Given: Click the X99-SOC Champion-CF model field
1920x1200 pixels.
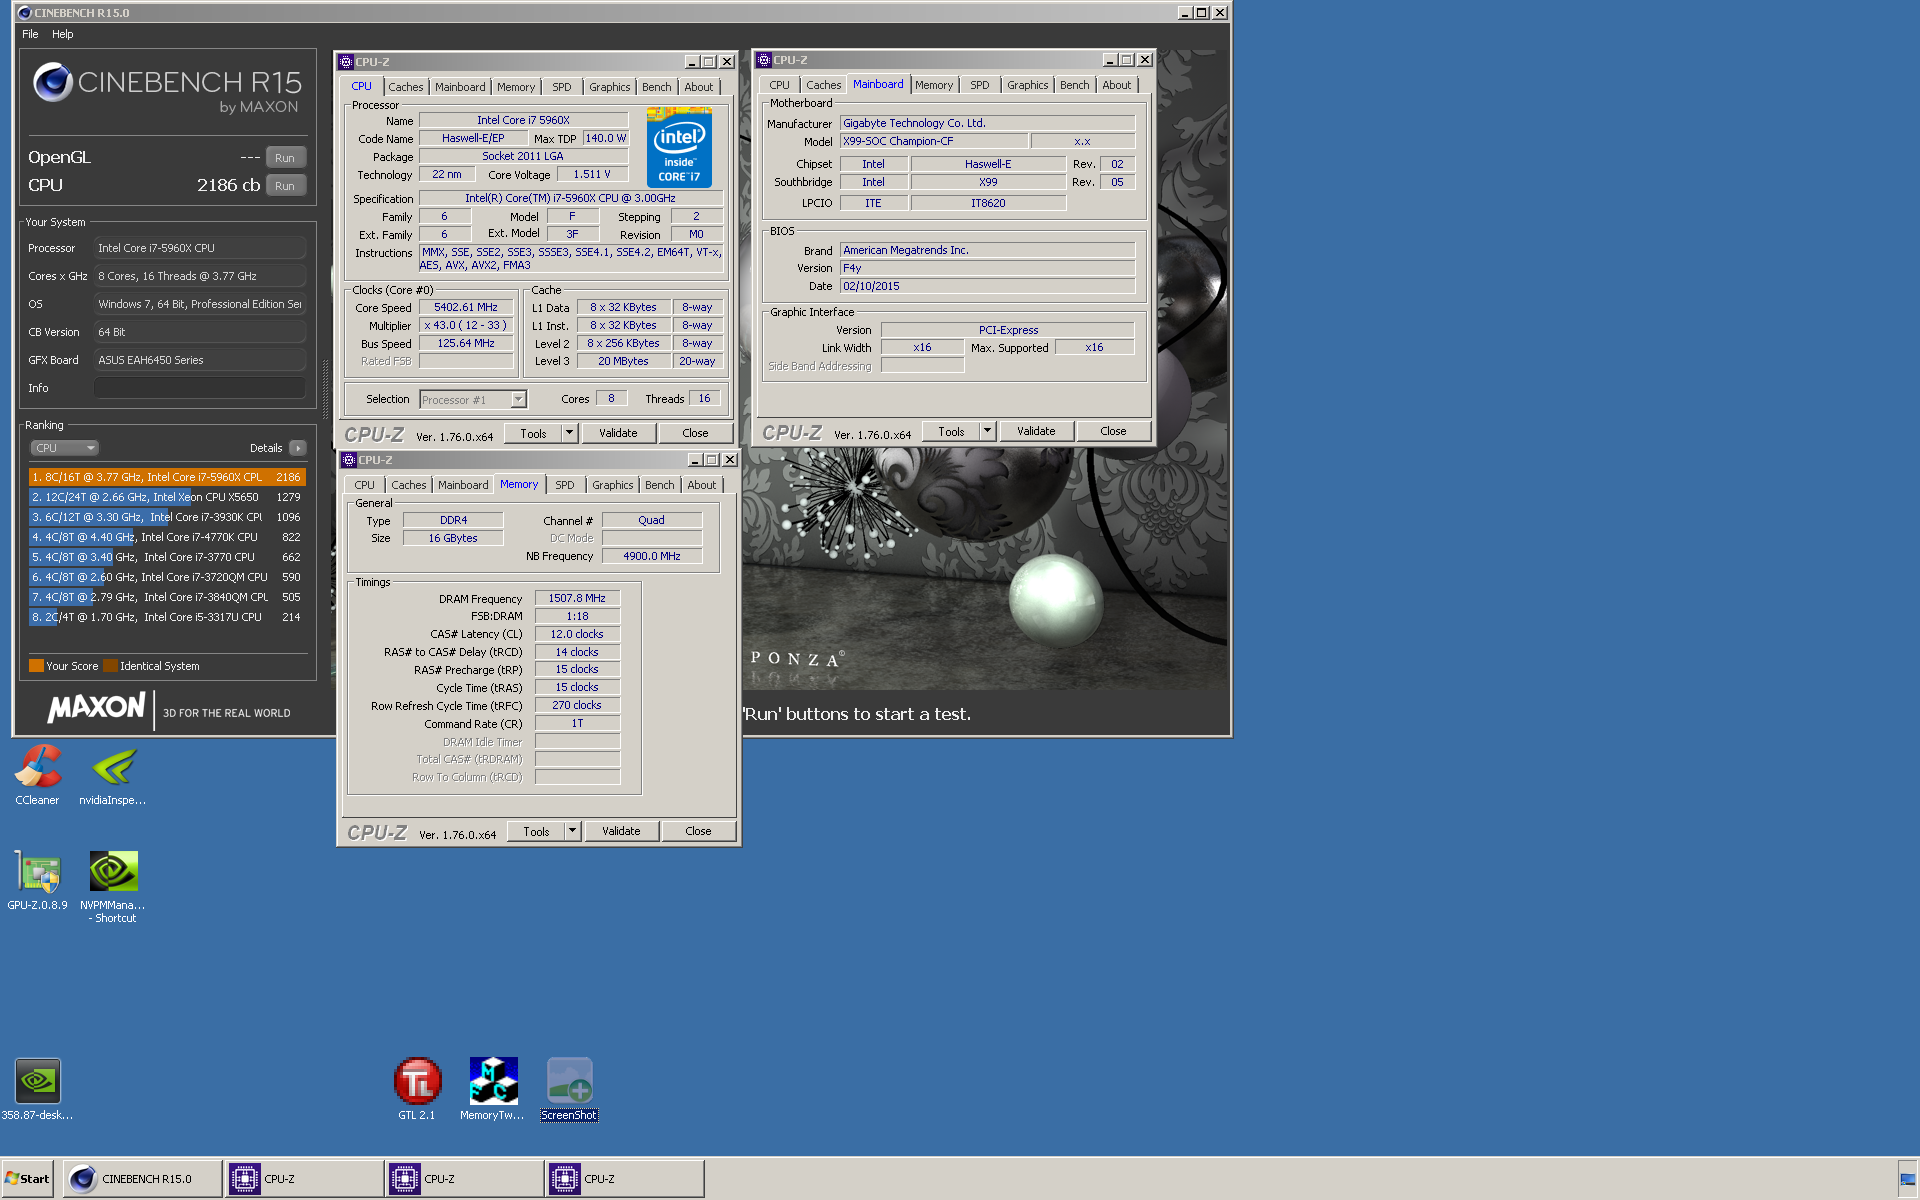Looking at the screenshot, I should (x=934, y=141).
